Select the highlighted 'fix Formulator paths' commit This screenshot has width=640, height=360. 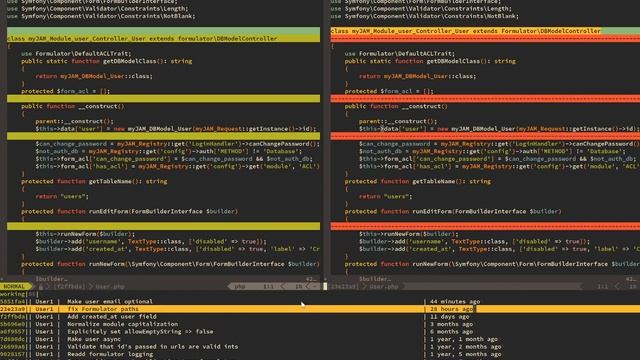click(320, 309)
